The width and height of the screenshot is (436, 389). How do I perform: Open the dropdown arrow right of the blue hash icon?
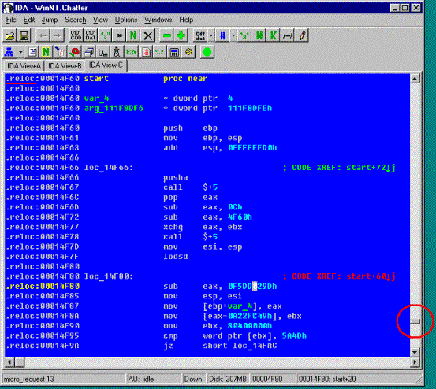coord(233,35)
